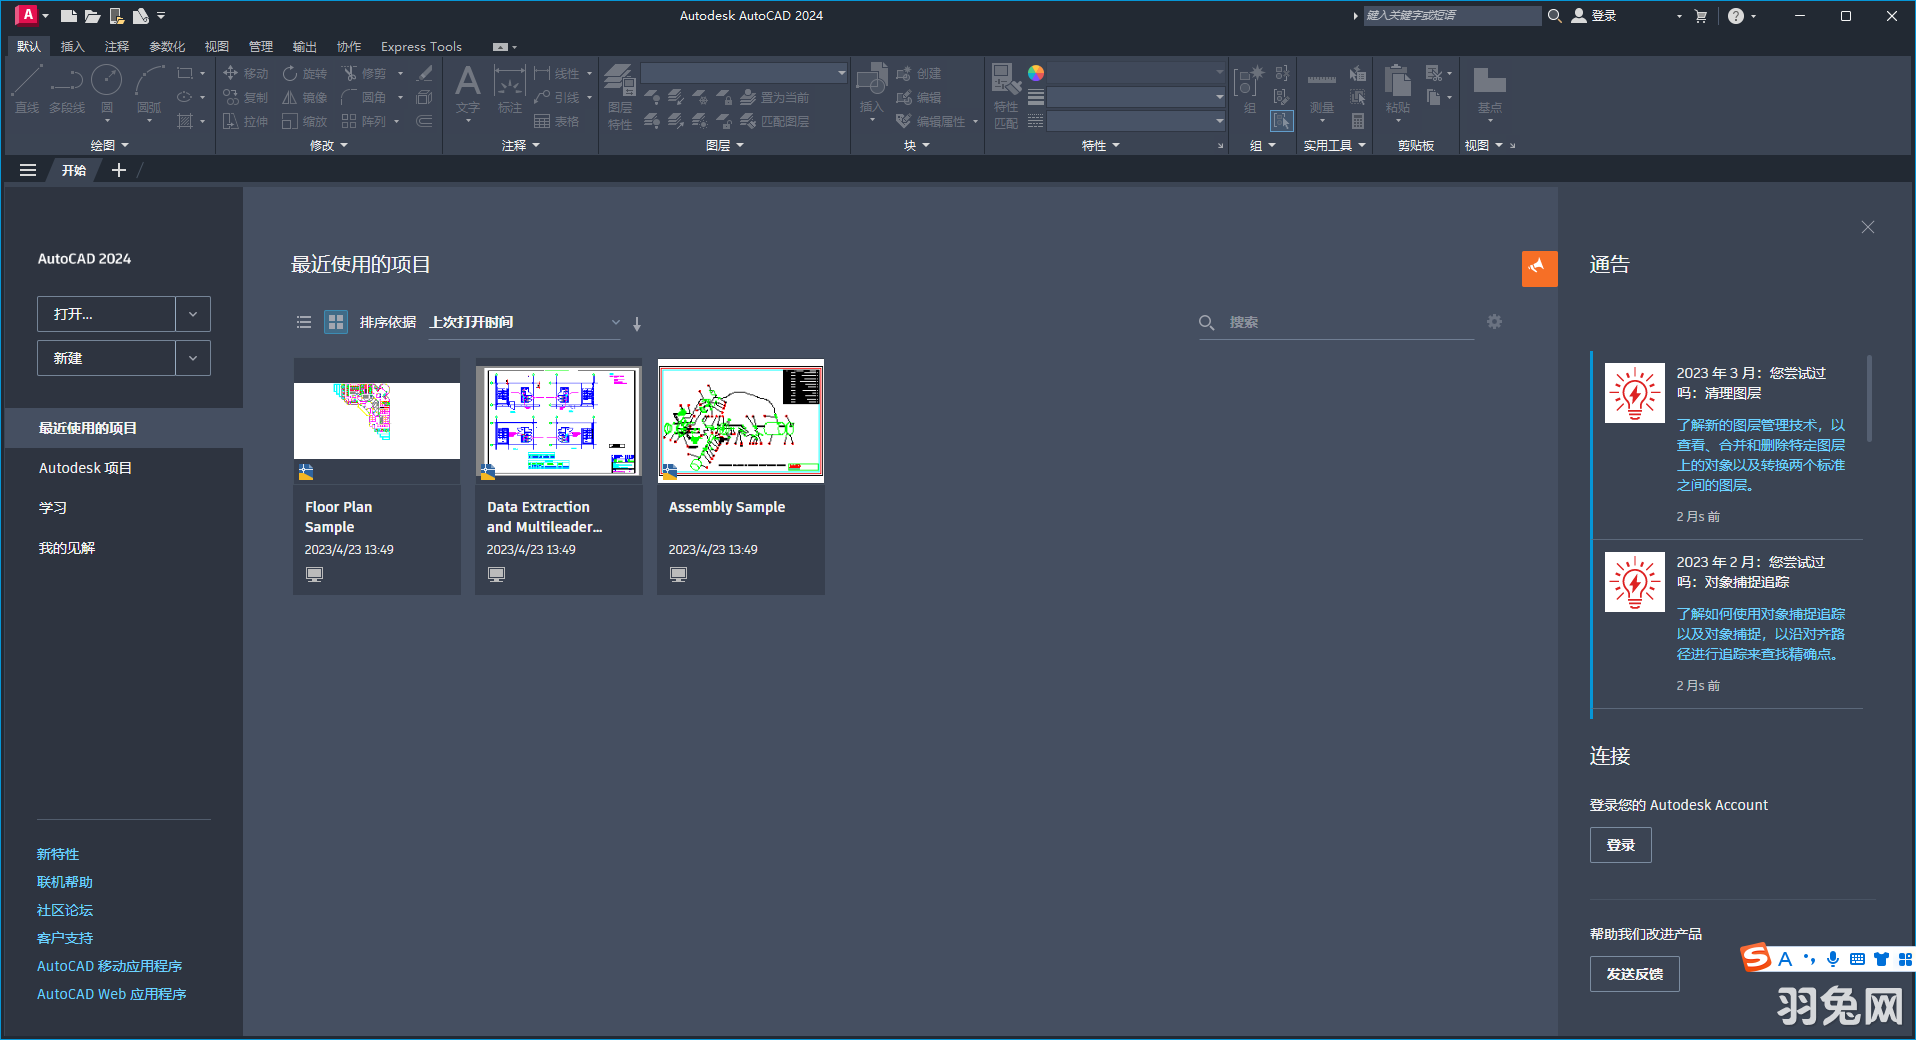Open the What's New (新特性) link
Screen dimensions: 1916x1040
pyautogui.click(x=58, y=854)
